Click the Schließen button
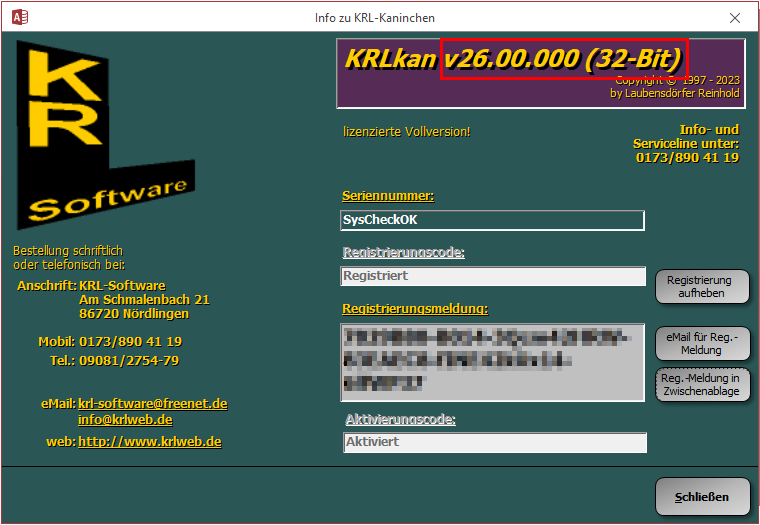Image resolution: width=760 pixels, height=525 pixels. click(702, 497)
